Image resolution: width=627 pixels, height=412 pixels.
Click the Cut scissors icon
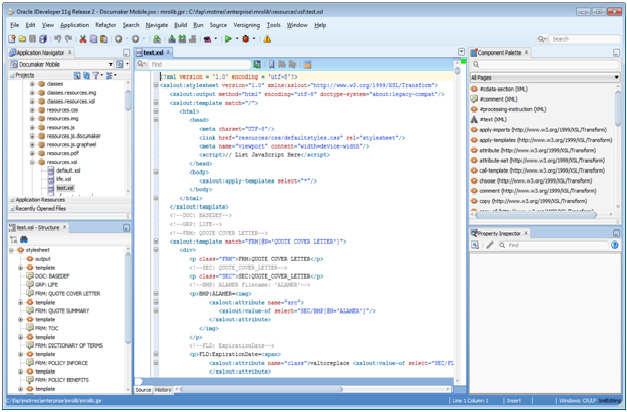tap(82, 39)
